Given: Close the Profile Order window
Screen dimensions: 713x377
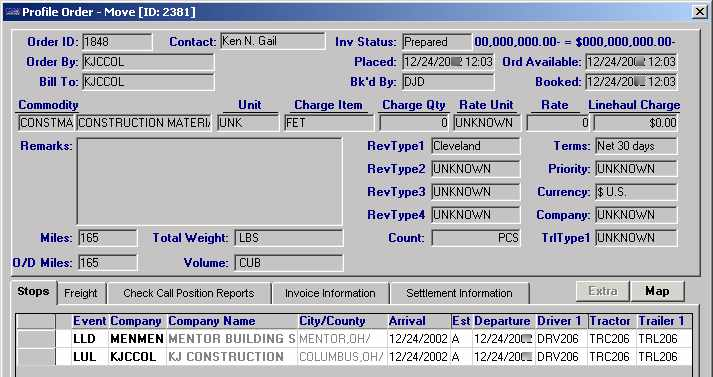Looking at the screenshot, I should [x=700, y=12].
